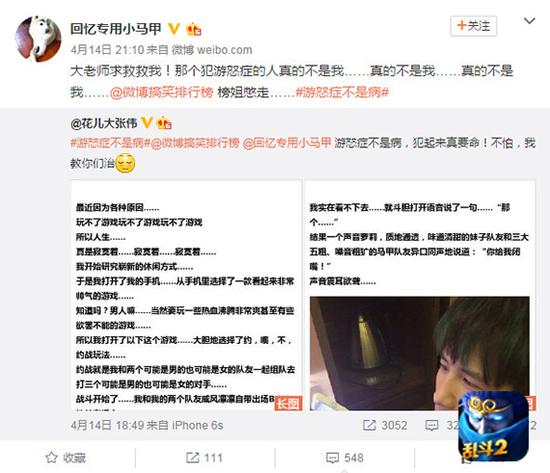Screen dimensions: 550x473
Task: Expand the post options chevron menu
Action: [529, 21]
